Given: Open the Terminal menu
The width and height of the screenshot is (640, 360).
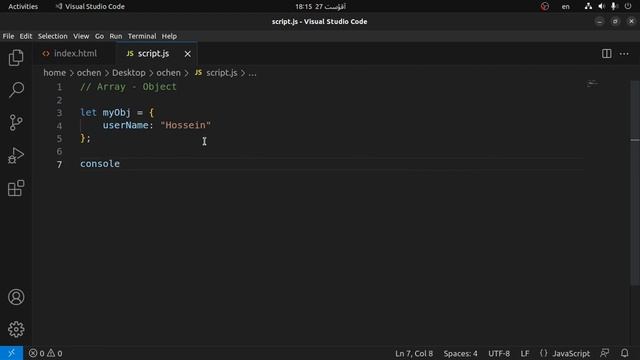Looking at the screenshot, I should click(142, 36).
